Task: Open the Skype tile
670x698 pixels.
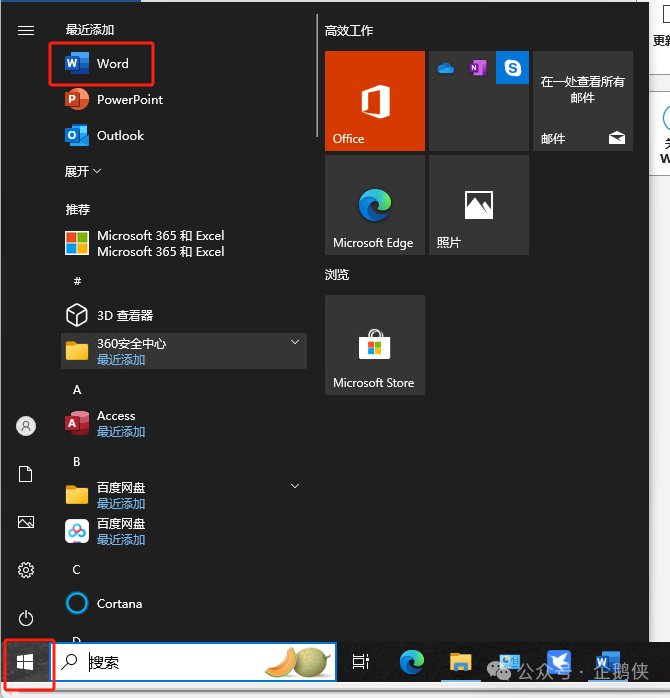Action: point(512,68)
